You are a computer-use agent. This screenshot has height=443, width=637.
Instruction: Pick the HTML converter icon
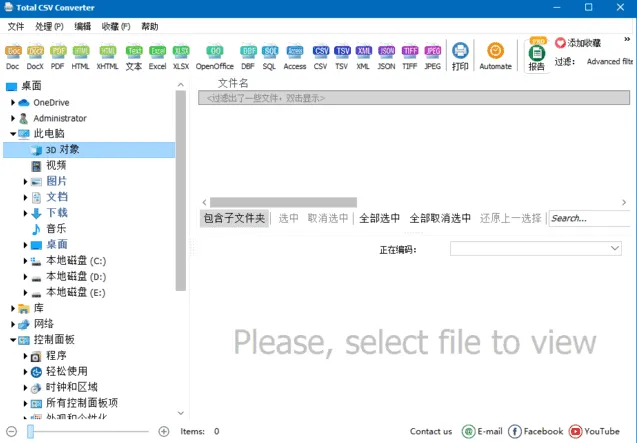[80, 56]
